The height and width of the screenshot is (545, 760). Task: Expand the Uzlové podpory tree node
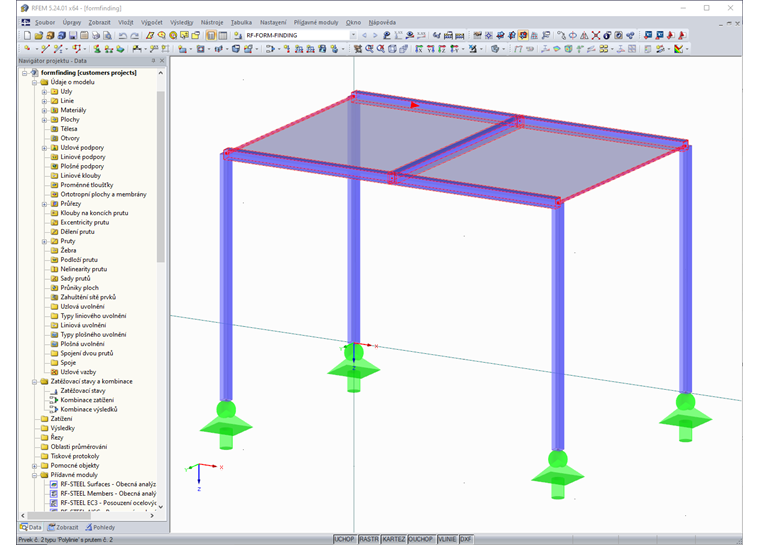click(x=44, y=148)
